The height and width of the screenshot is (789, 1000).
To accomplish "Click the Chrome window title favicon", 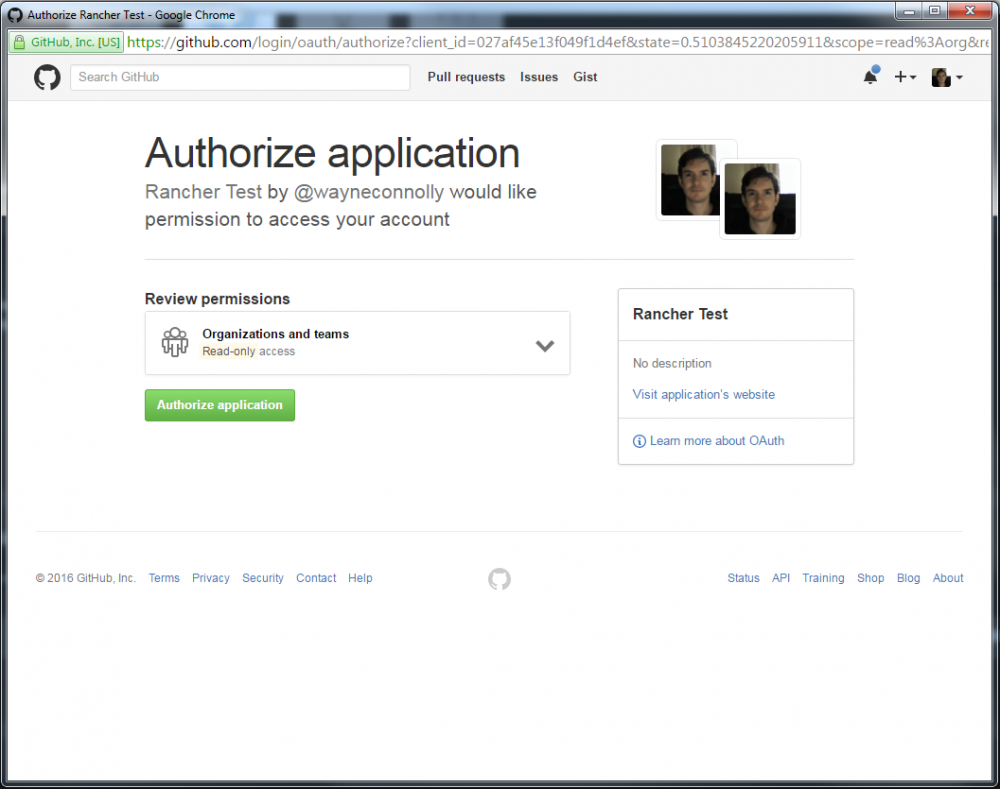I will click(x=15, y=15).
